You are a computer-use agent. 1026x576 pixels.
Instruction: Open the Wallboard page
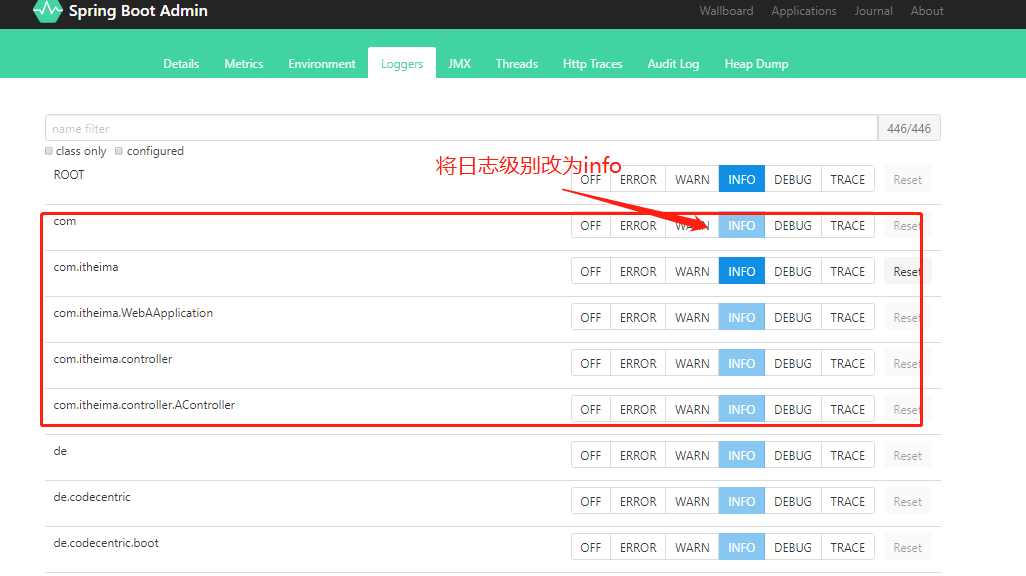pos(726,11)
